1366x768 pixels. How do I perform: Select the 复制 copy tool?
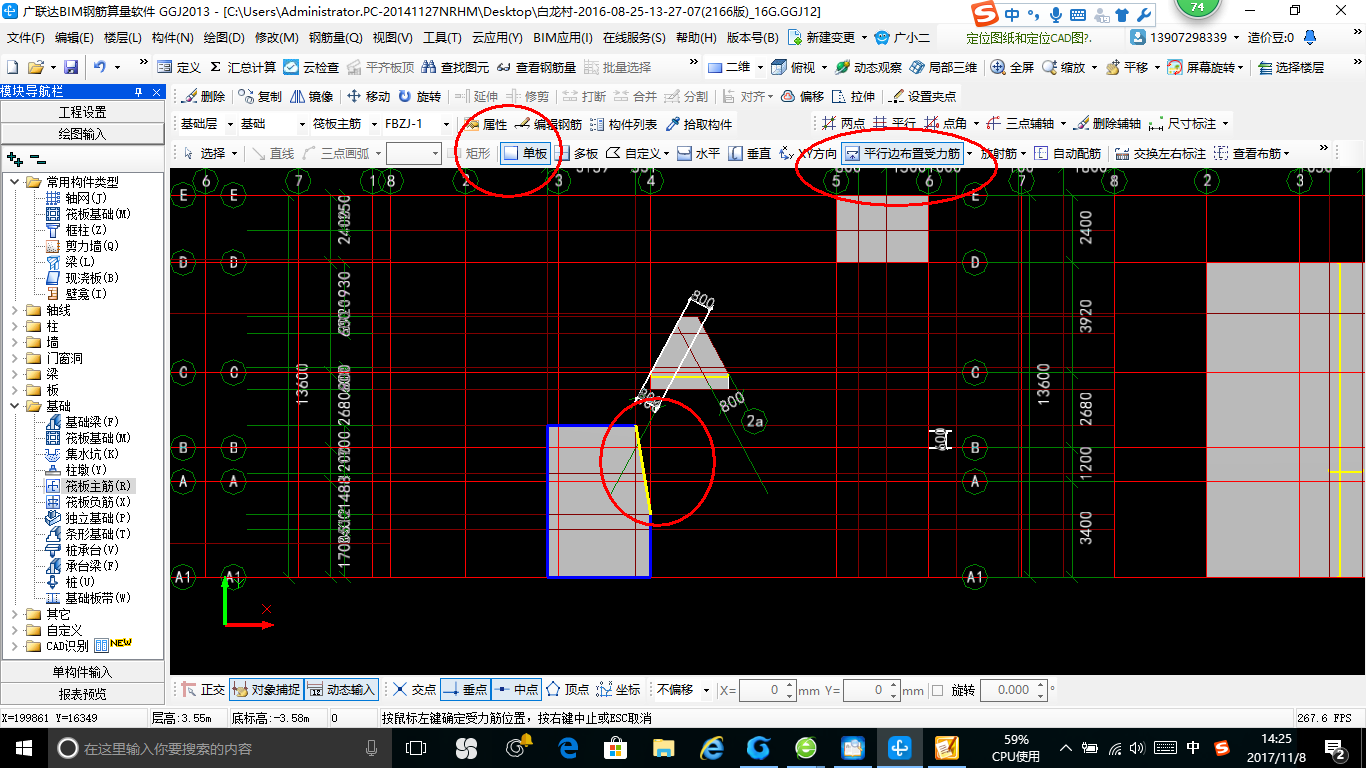(x=261, y=96)
